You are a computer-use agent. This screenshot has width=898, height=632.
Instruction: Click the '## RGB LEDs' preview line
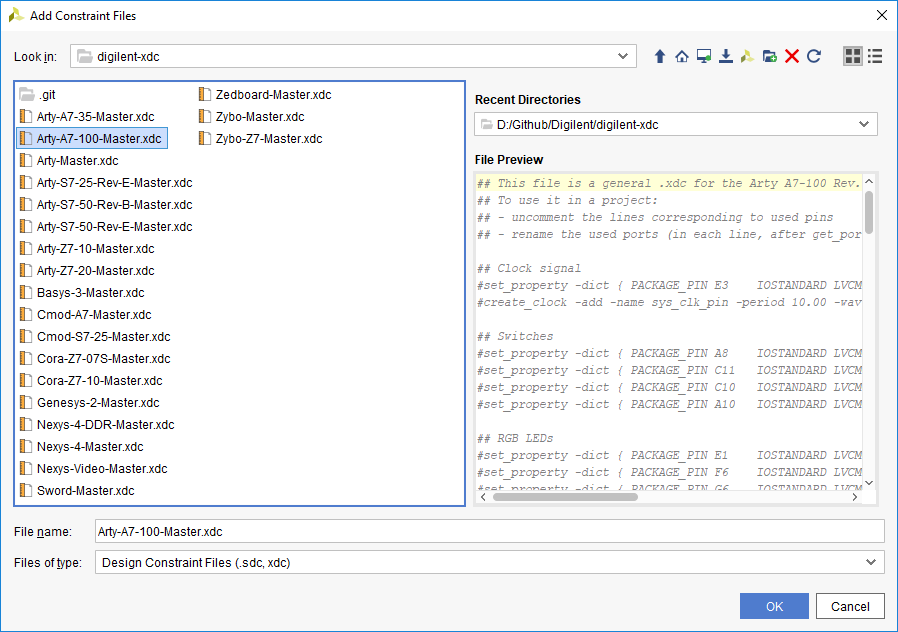(515, 438)
